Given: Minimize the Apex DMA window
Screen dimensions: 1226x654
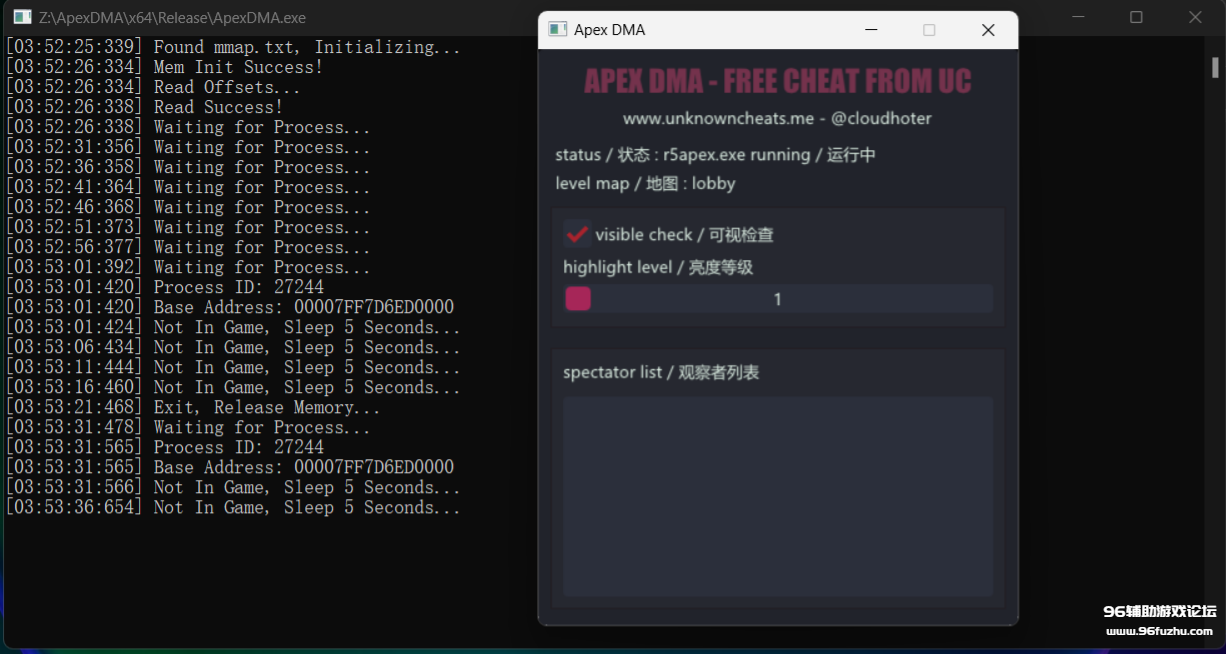Looking at the screenshot, I should 870,30.
